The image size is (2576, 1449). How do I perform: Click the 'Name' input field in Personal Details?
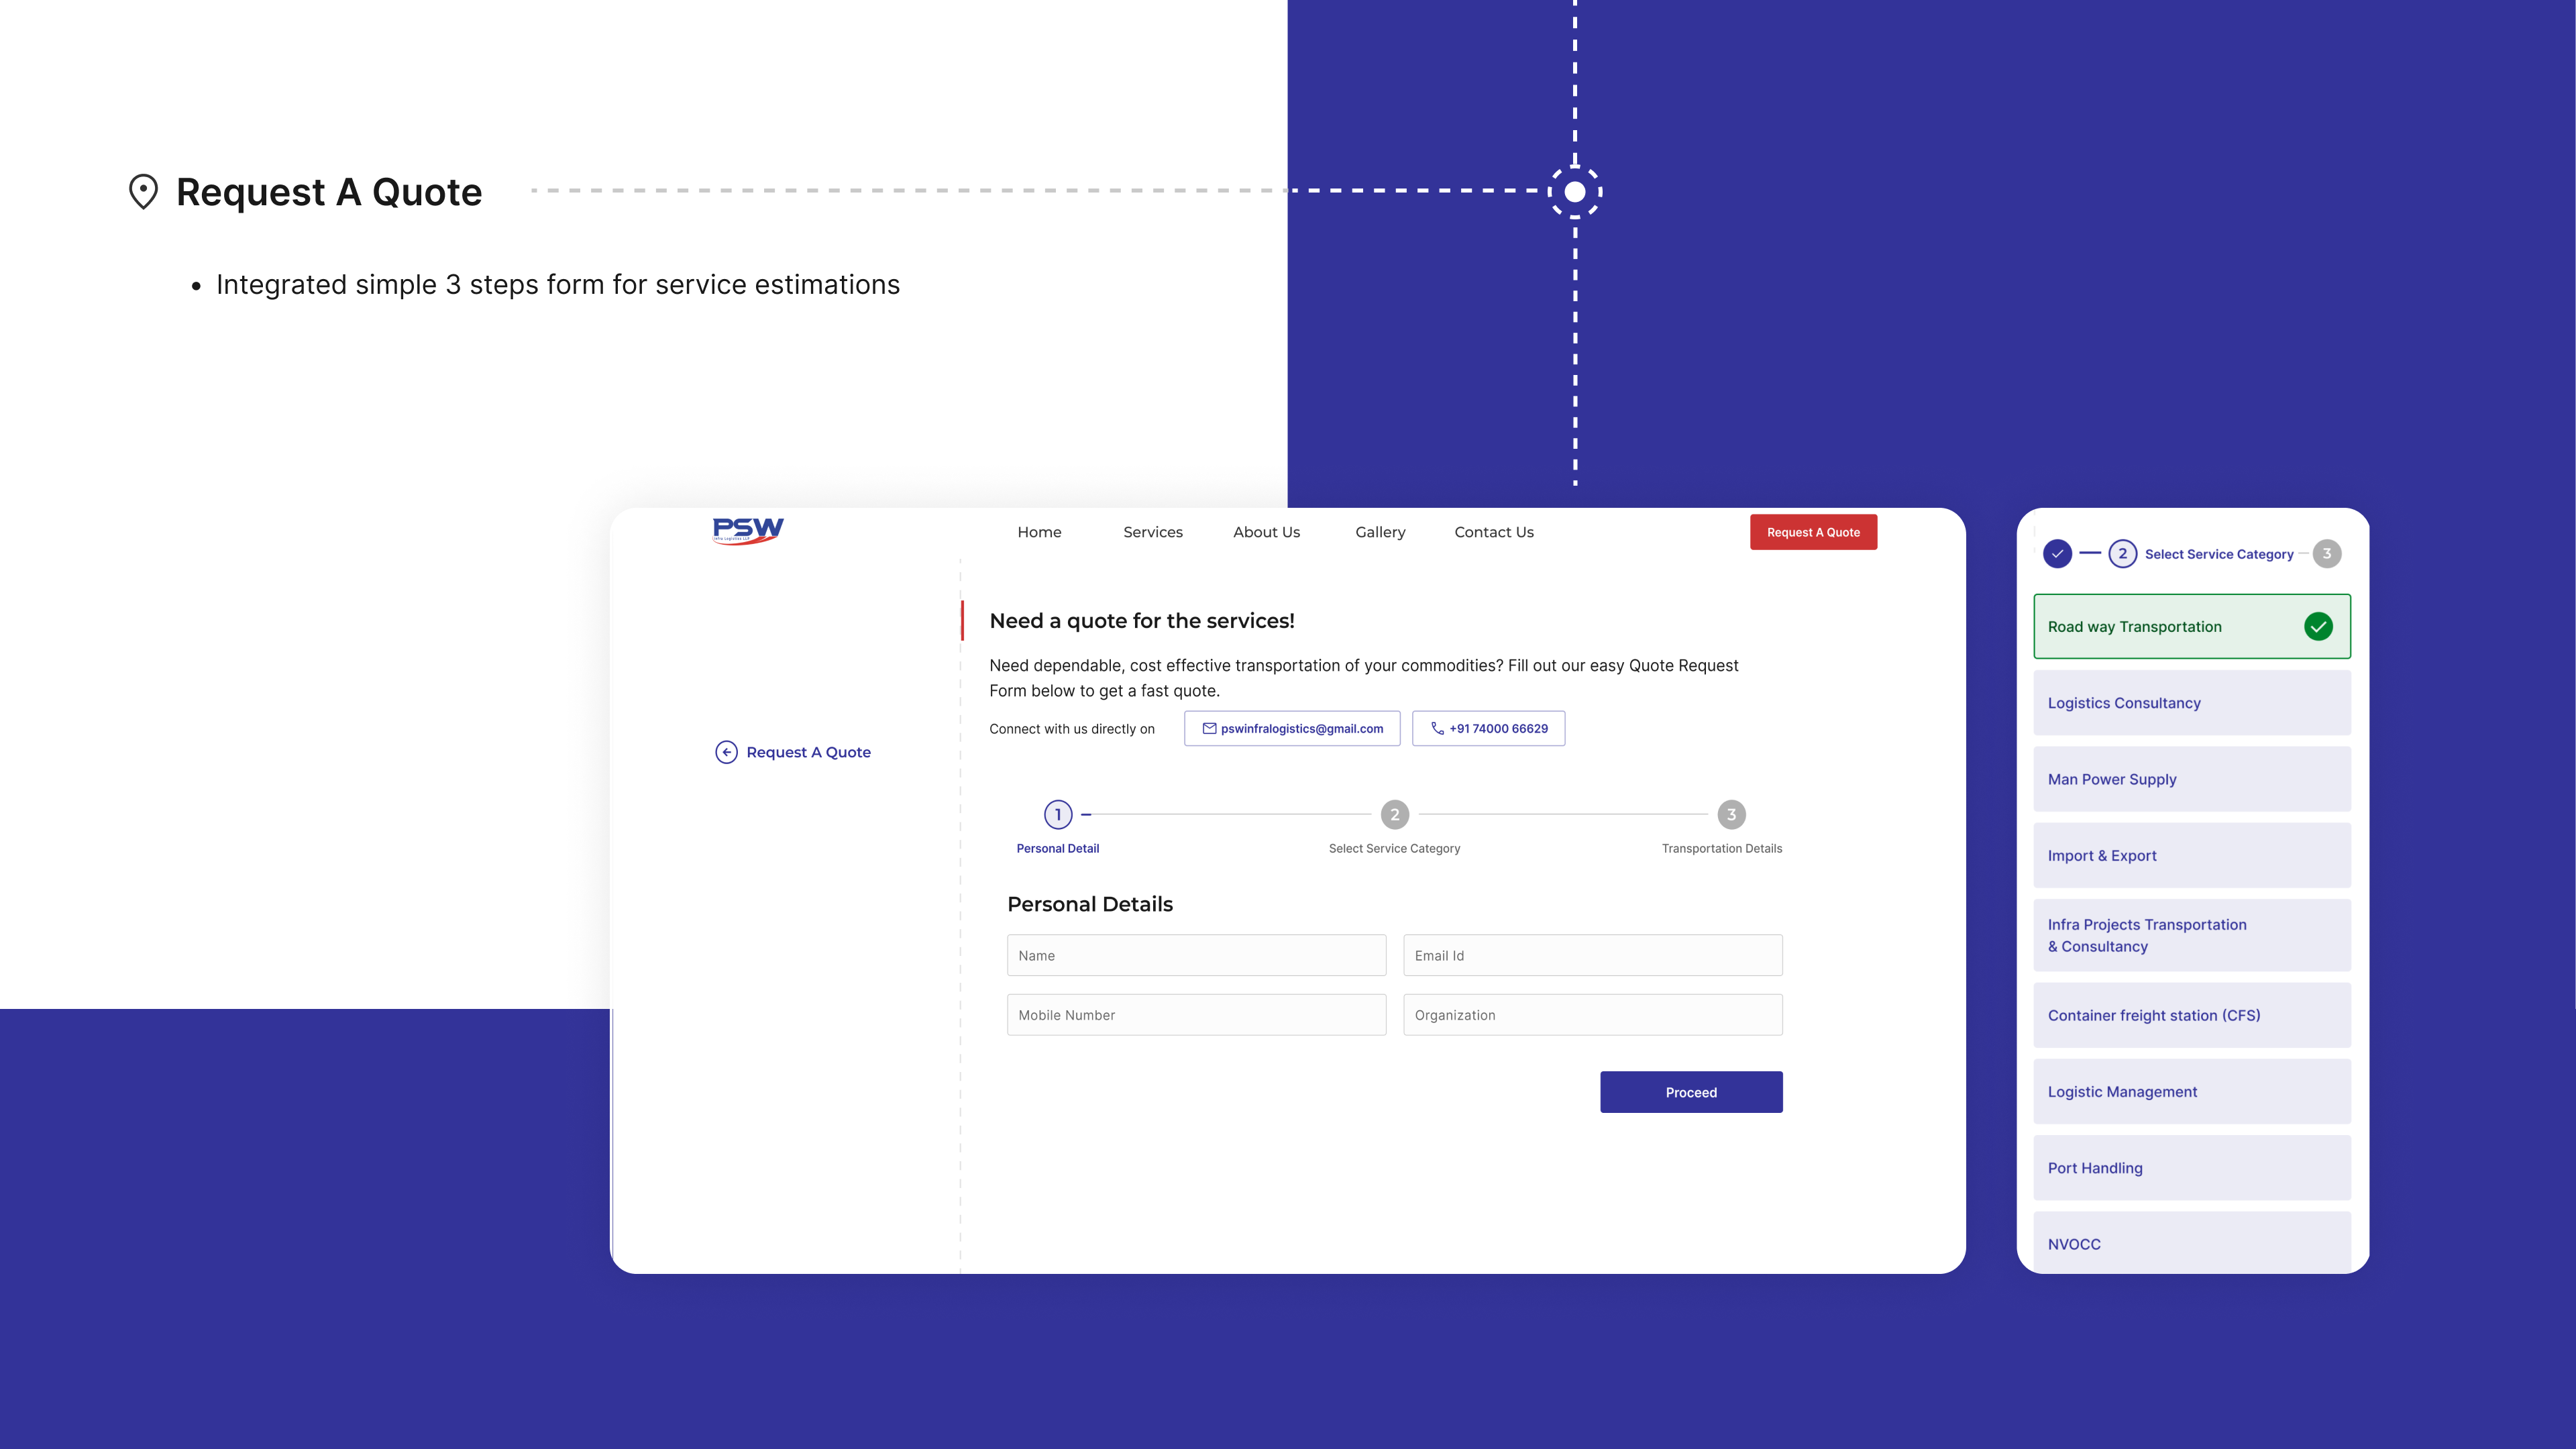pos(1196,955)
